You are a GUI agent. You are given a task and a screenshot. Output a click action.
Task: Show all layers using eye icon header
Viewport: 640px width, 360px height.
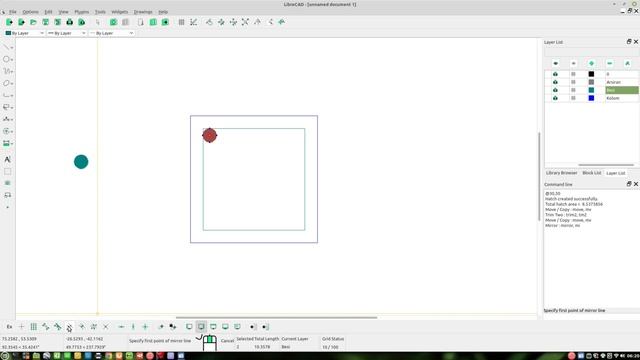tap(556, 63)
